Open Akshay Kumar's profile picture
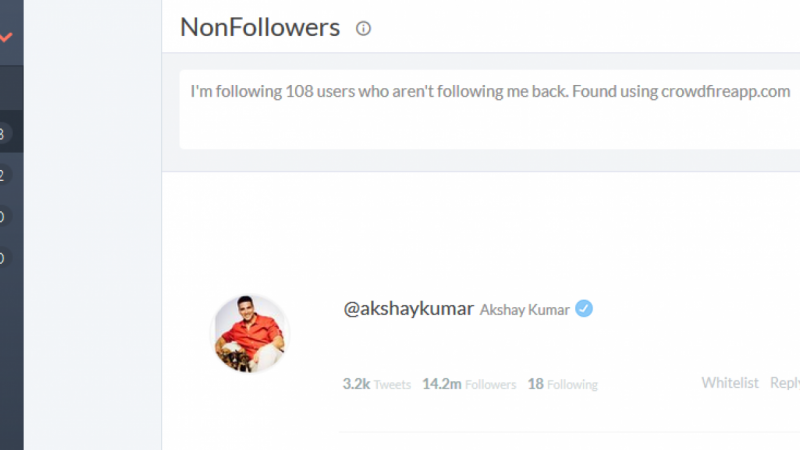The width and height of the screenshot is (800, 450). point(249,334)
